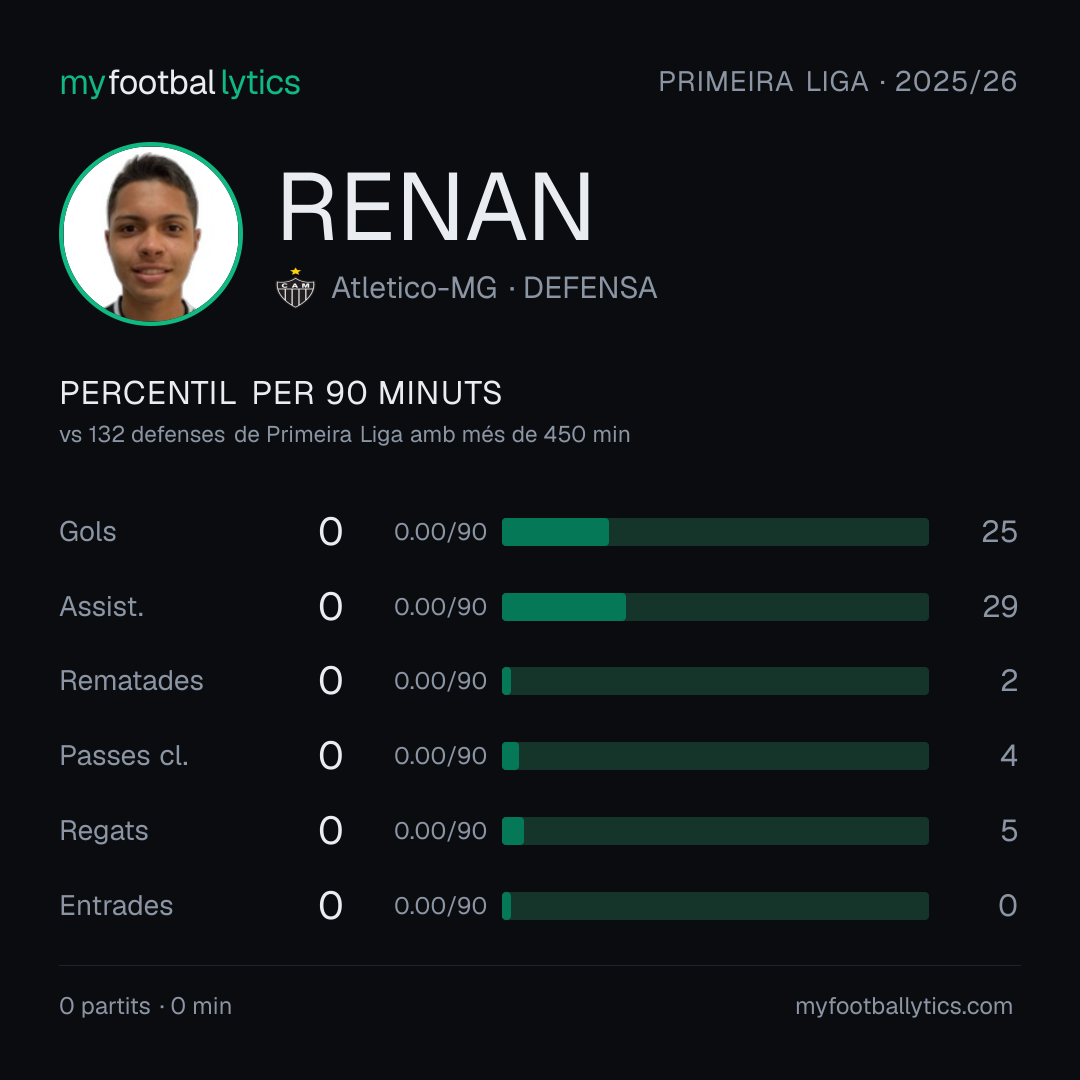This screenshot has height=1080, width=1080.
Task: Open Renan's profile photo
Action: [x=151, y=234]
